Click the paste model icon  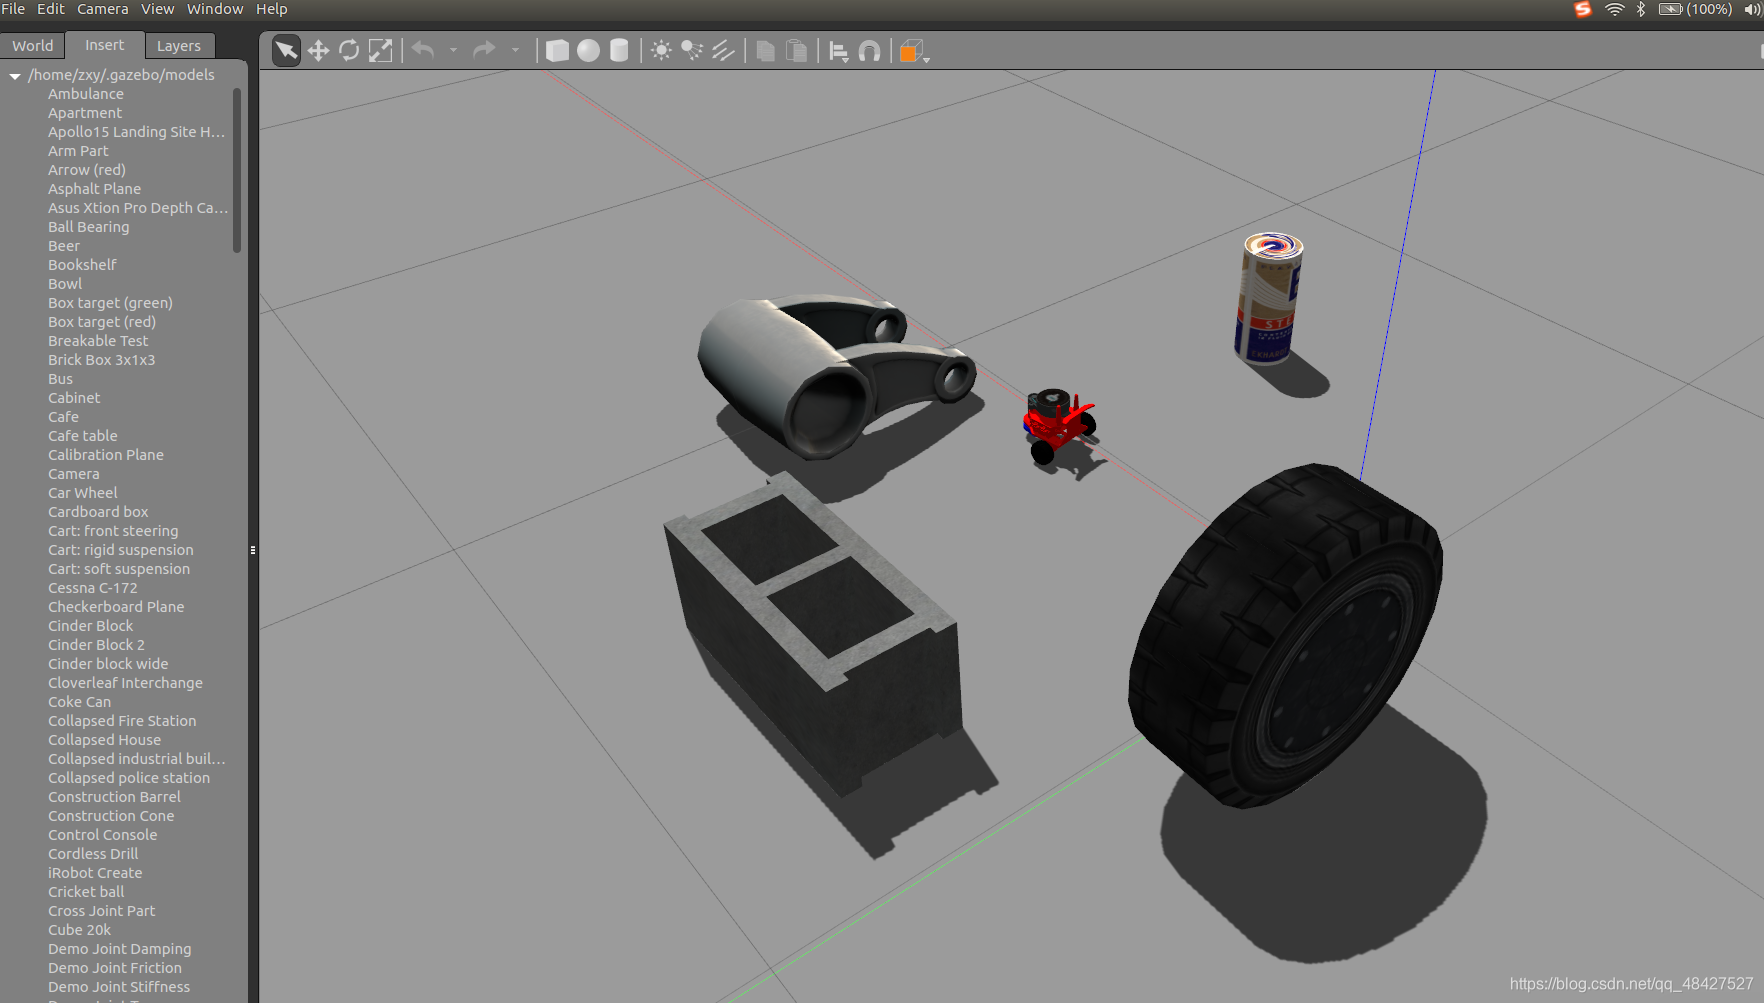[797, 51]
